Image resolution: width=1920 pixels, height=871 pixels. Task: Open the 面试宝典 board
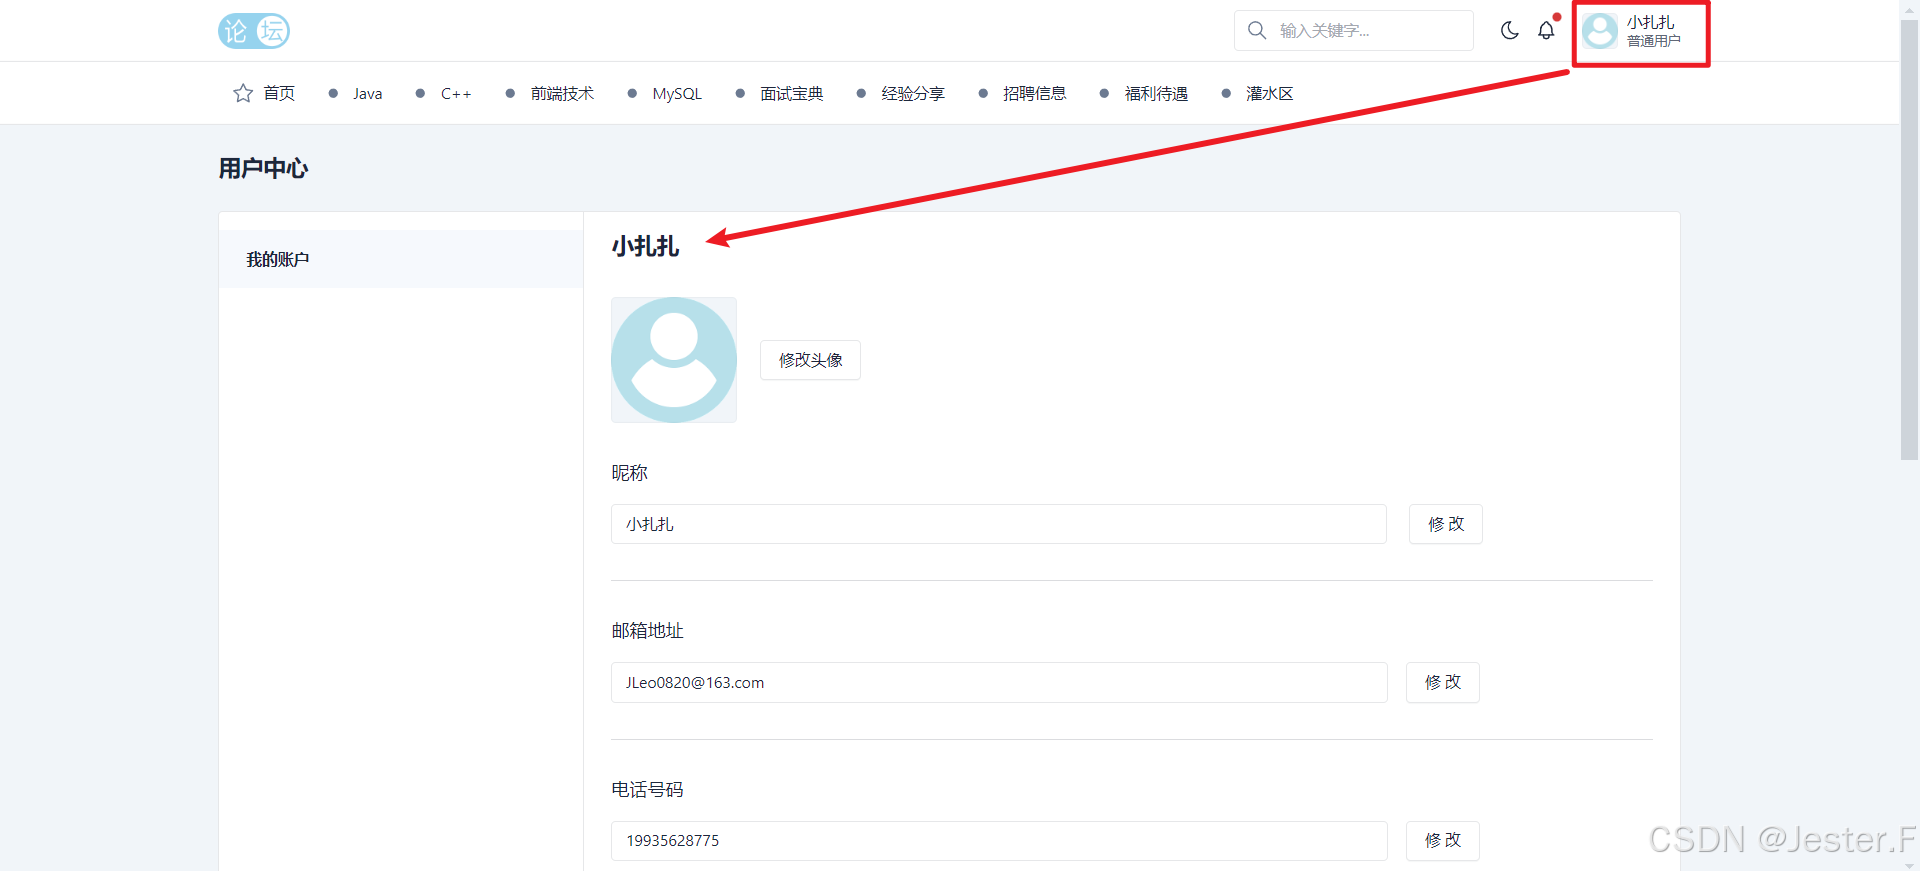click(791, 93)
